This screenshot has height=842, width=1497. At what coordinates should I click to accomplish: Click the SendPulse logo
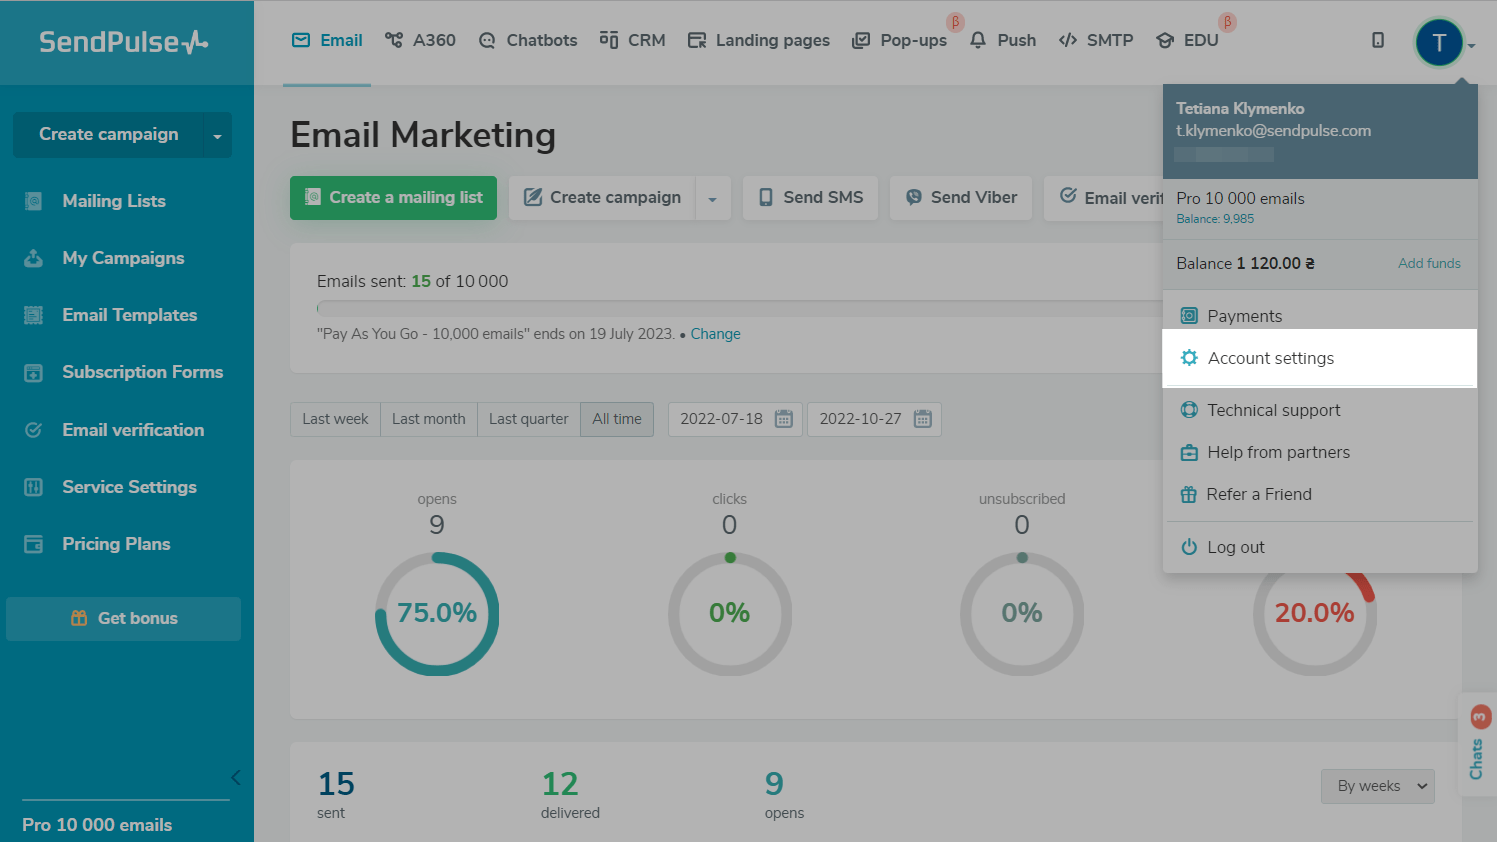tap(124, 42)
